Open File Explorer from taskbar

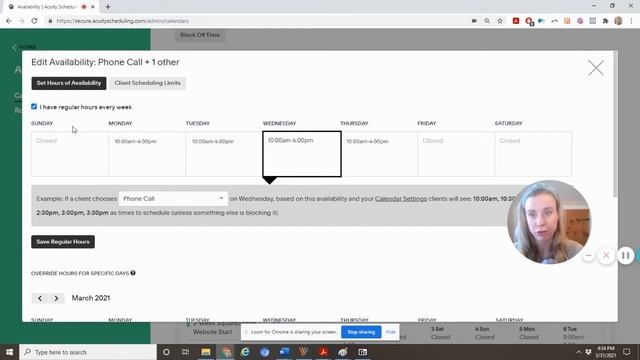coord(206,352)
